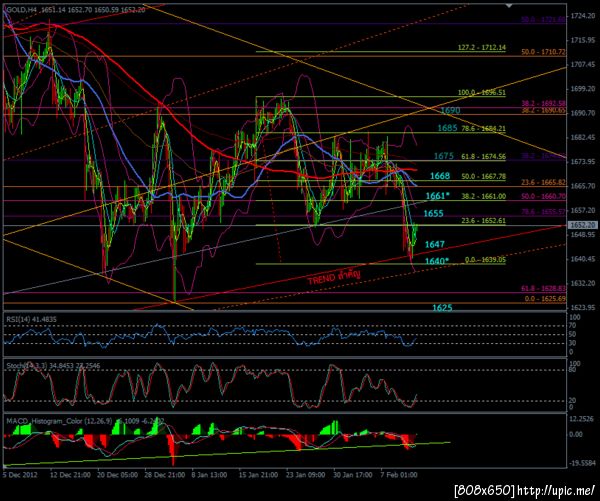Select the 7 Feb 01:00 time axis label
Image resolution: width=600 pixels, height=501 pixels.
399,475
